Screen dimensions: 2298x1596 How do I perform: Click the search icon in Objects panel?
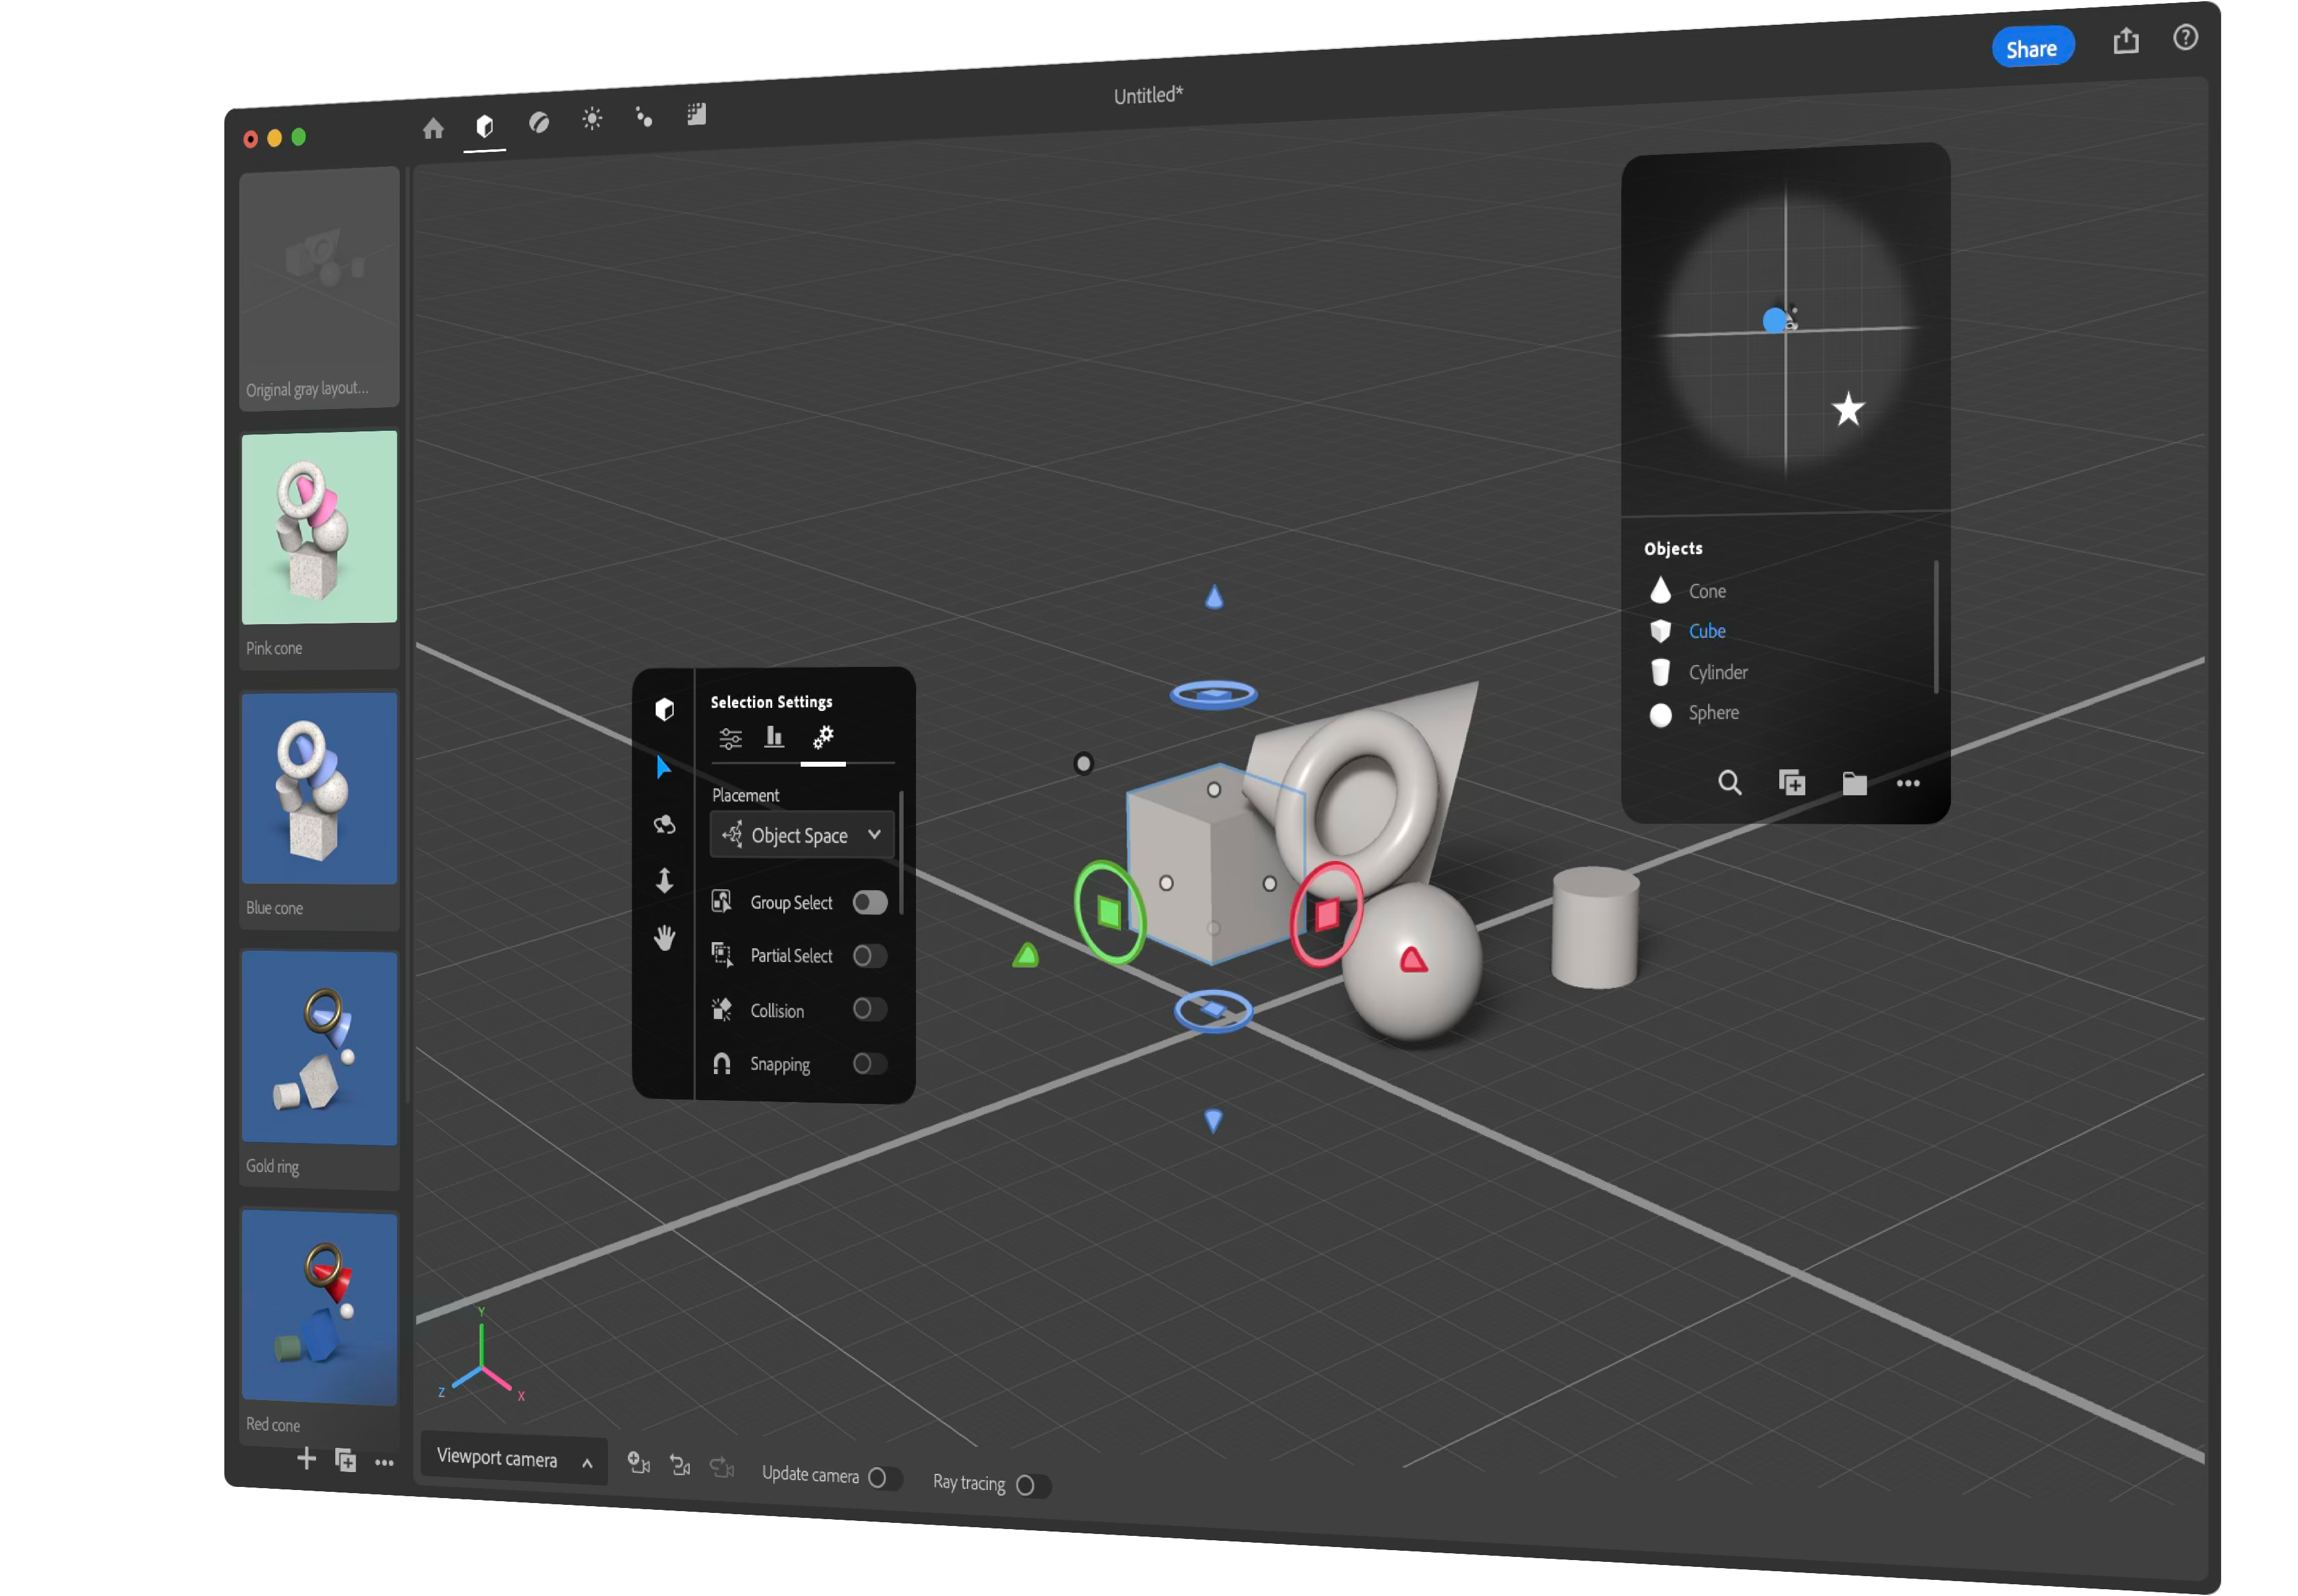click(1729, 783)
